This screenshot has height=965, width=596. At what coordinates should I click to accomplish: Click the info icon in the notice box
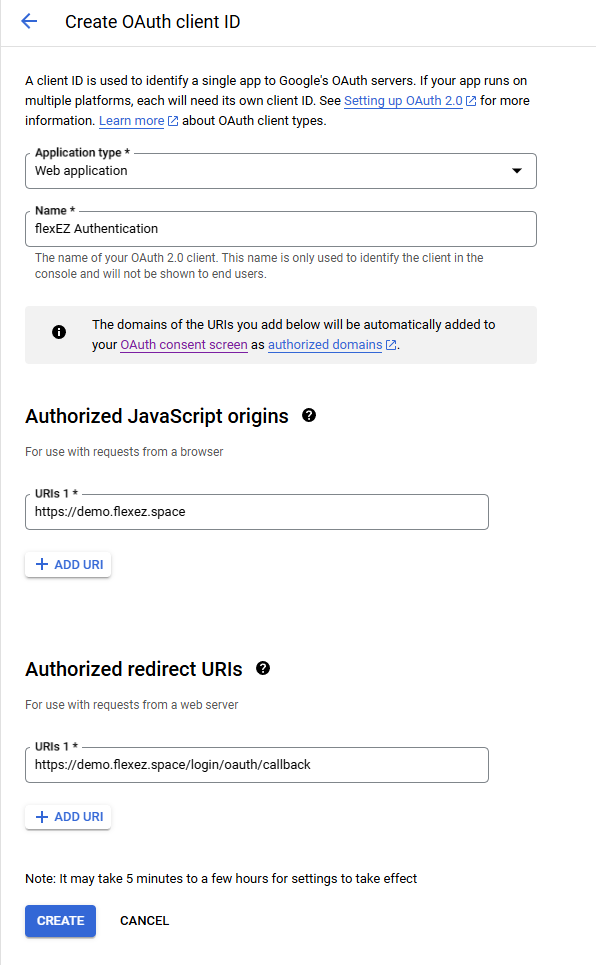click(59, 332)
